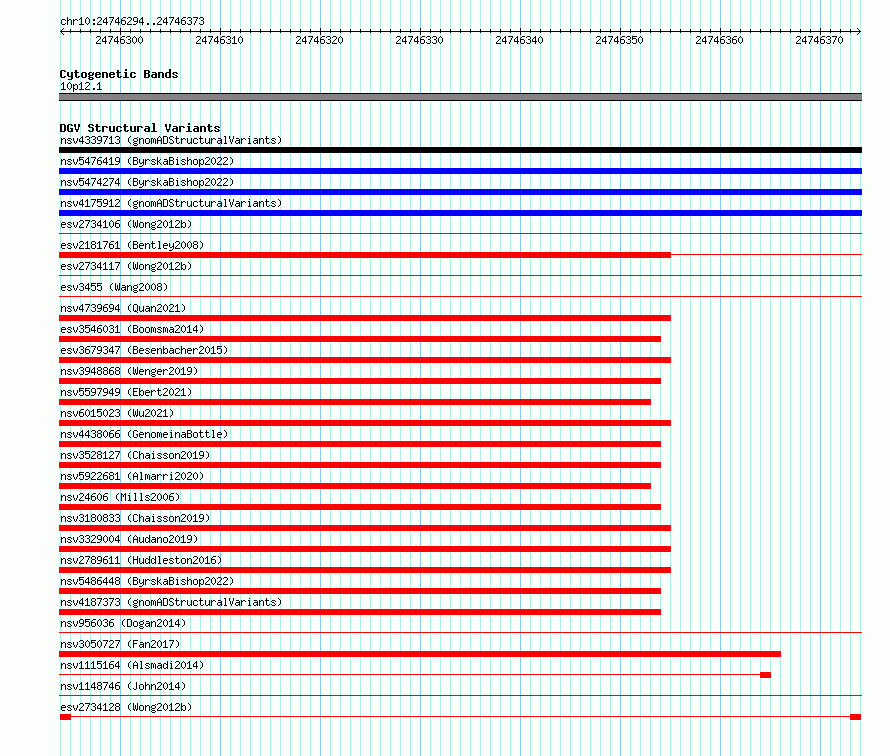This screenshot has height=756, width=890.
Task: Open variant nsv6015023 (Wu2021) label
Action: click(x=117, y=413)
